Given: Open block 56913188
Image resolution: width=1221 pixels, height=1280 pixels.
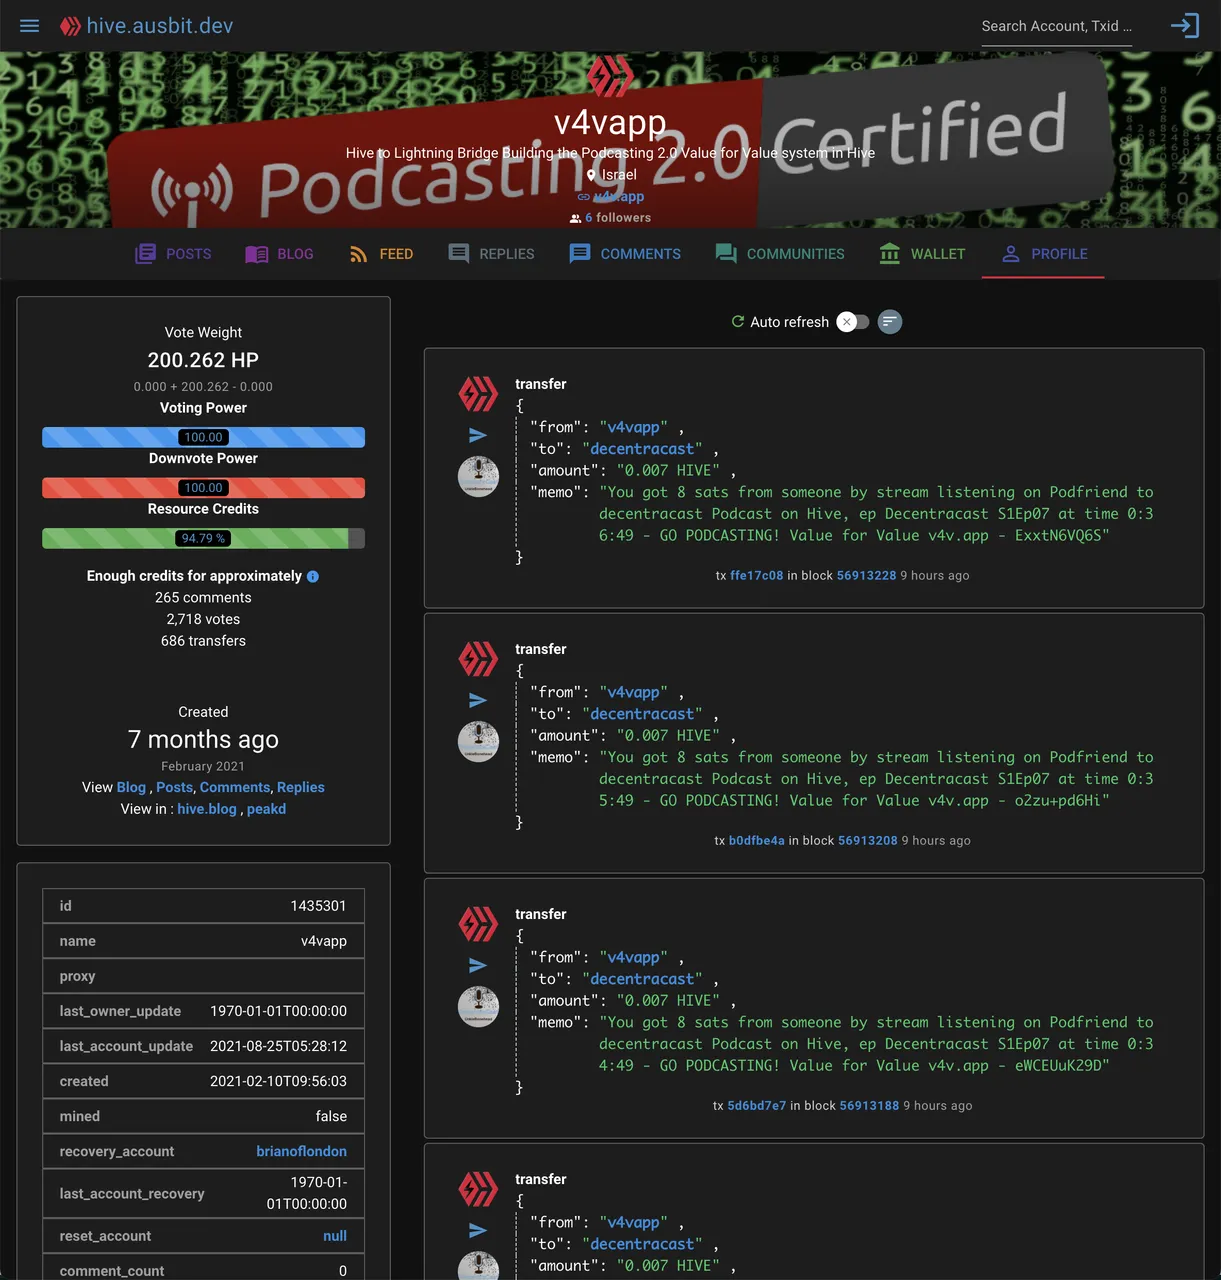Looking at the screenshot, I should click(x=869, y=1106).
